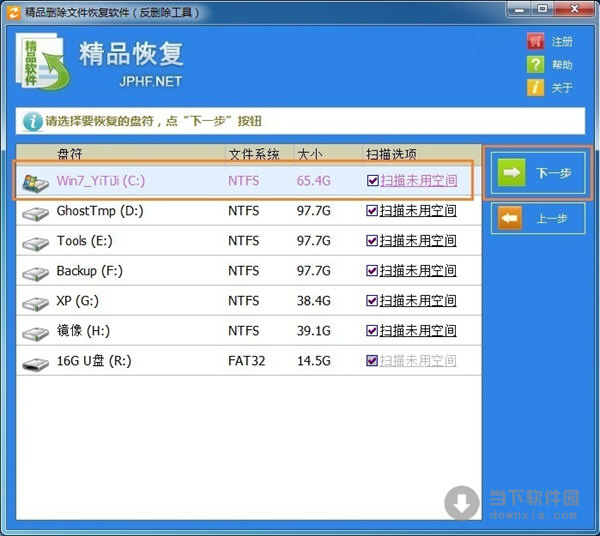
Task: Click the green question mark help icon
Action: pos(535,64)
